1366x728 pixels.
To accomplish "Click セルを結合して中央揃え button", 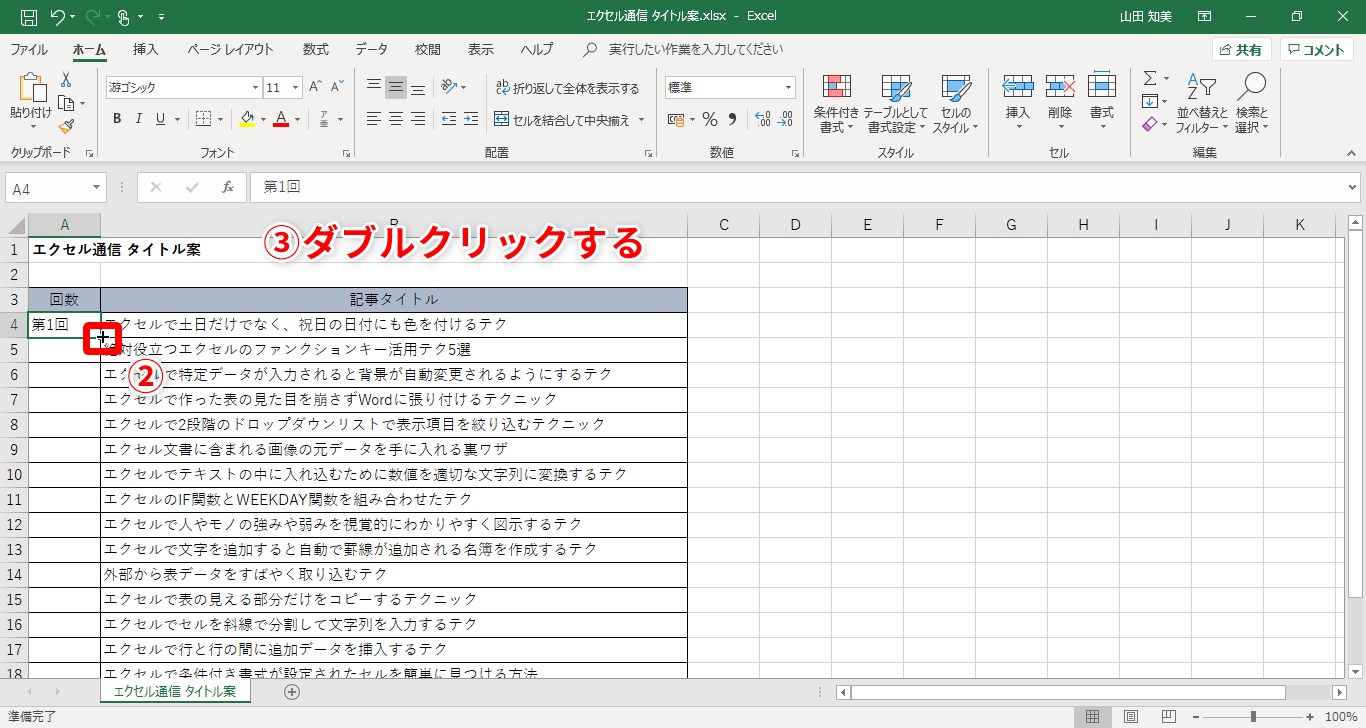I will [563, 120].
